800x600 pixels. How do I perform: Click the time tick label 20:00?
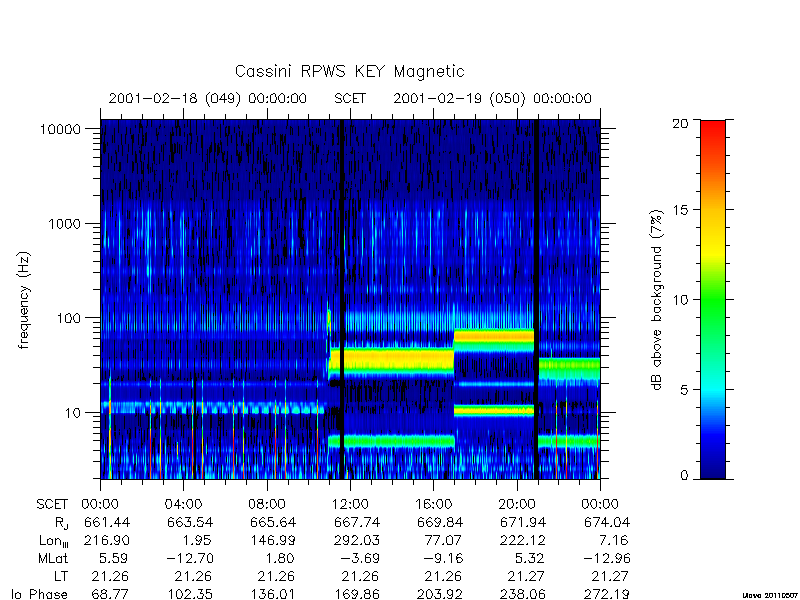click(516, 505)
